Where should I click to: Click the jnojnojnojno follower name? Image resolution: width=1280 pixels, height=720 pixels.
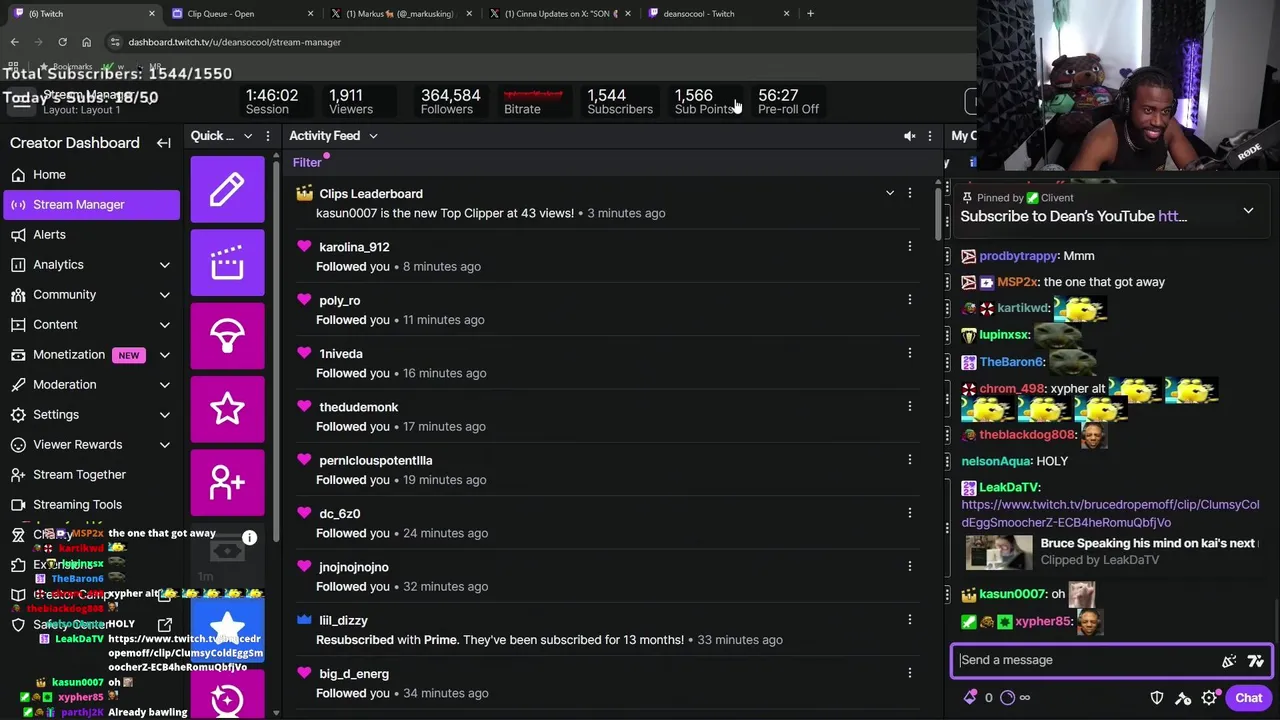354,567
